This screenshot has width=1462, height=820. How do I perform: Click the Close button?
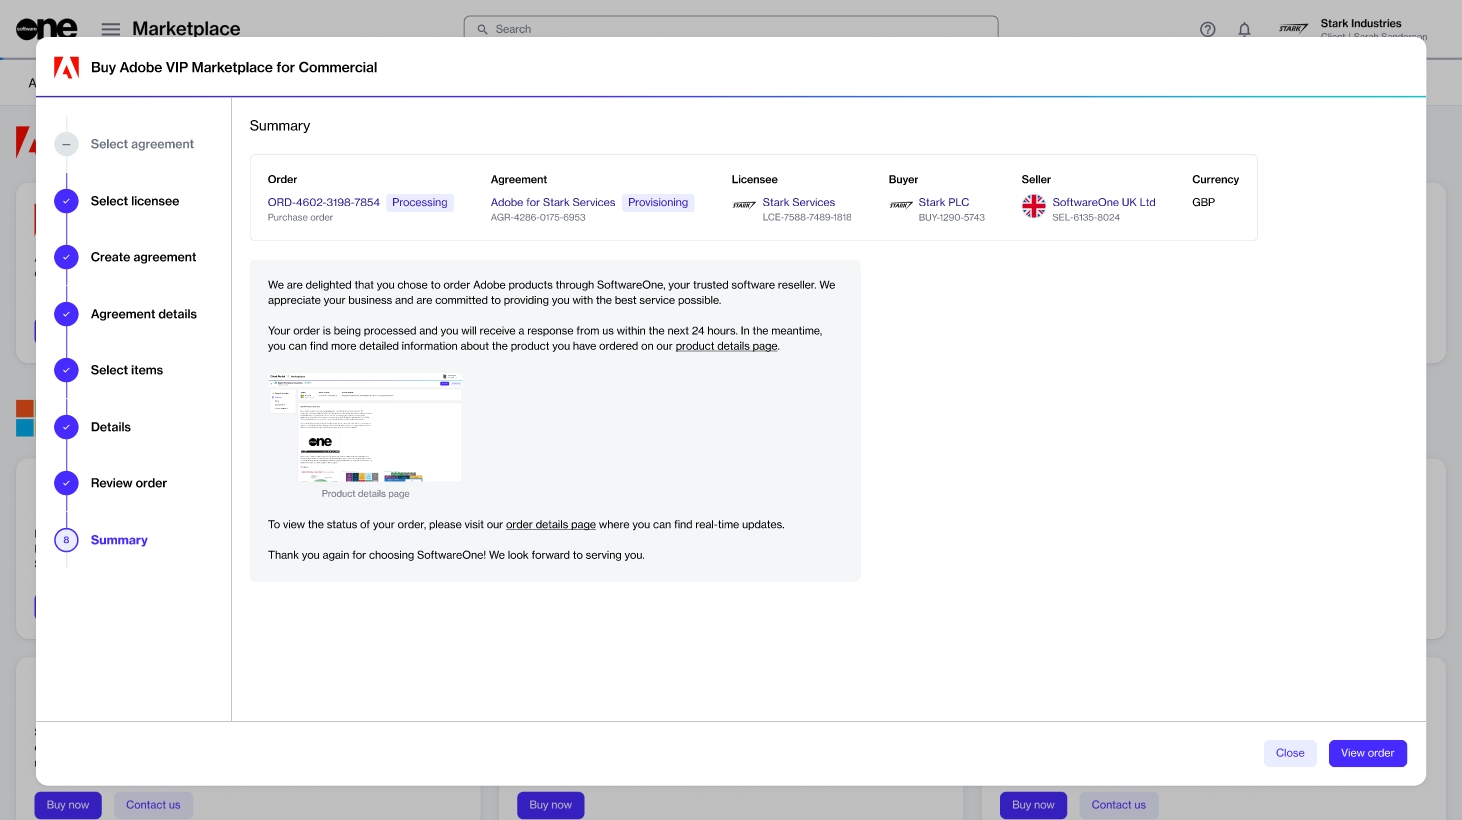pyautogui.click(x=1290, y=753)
